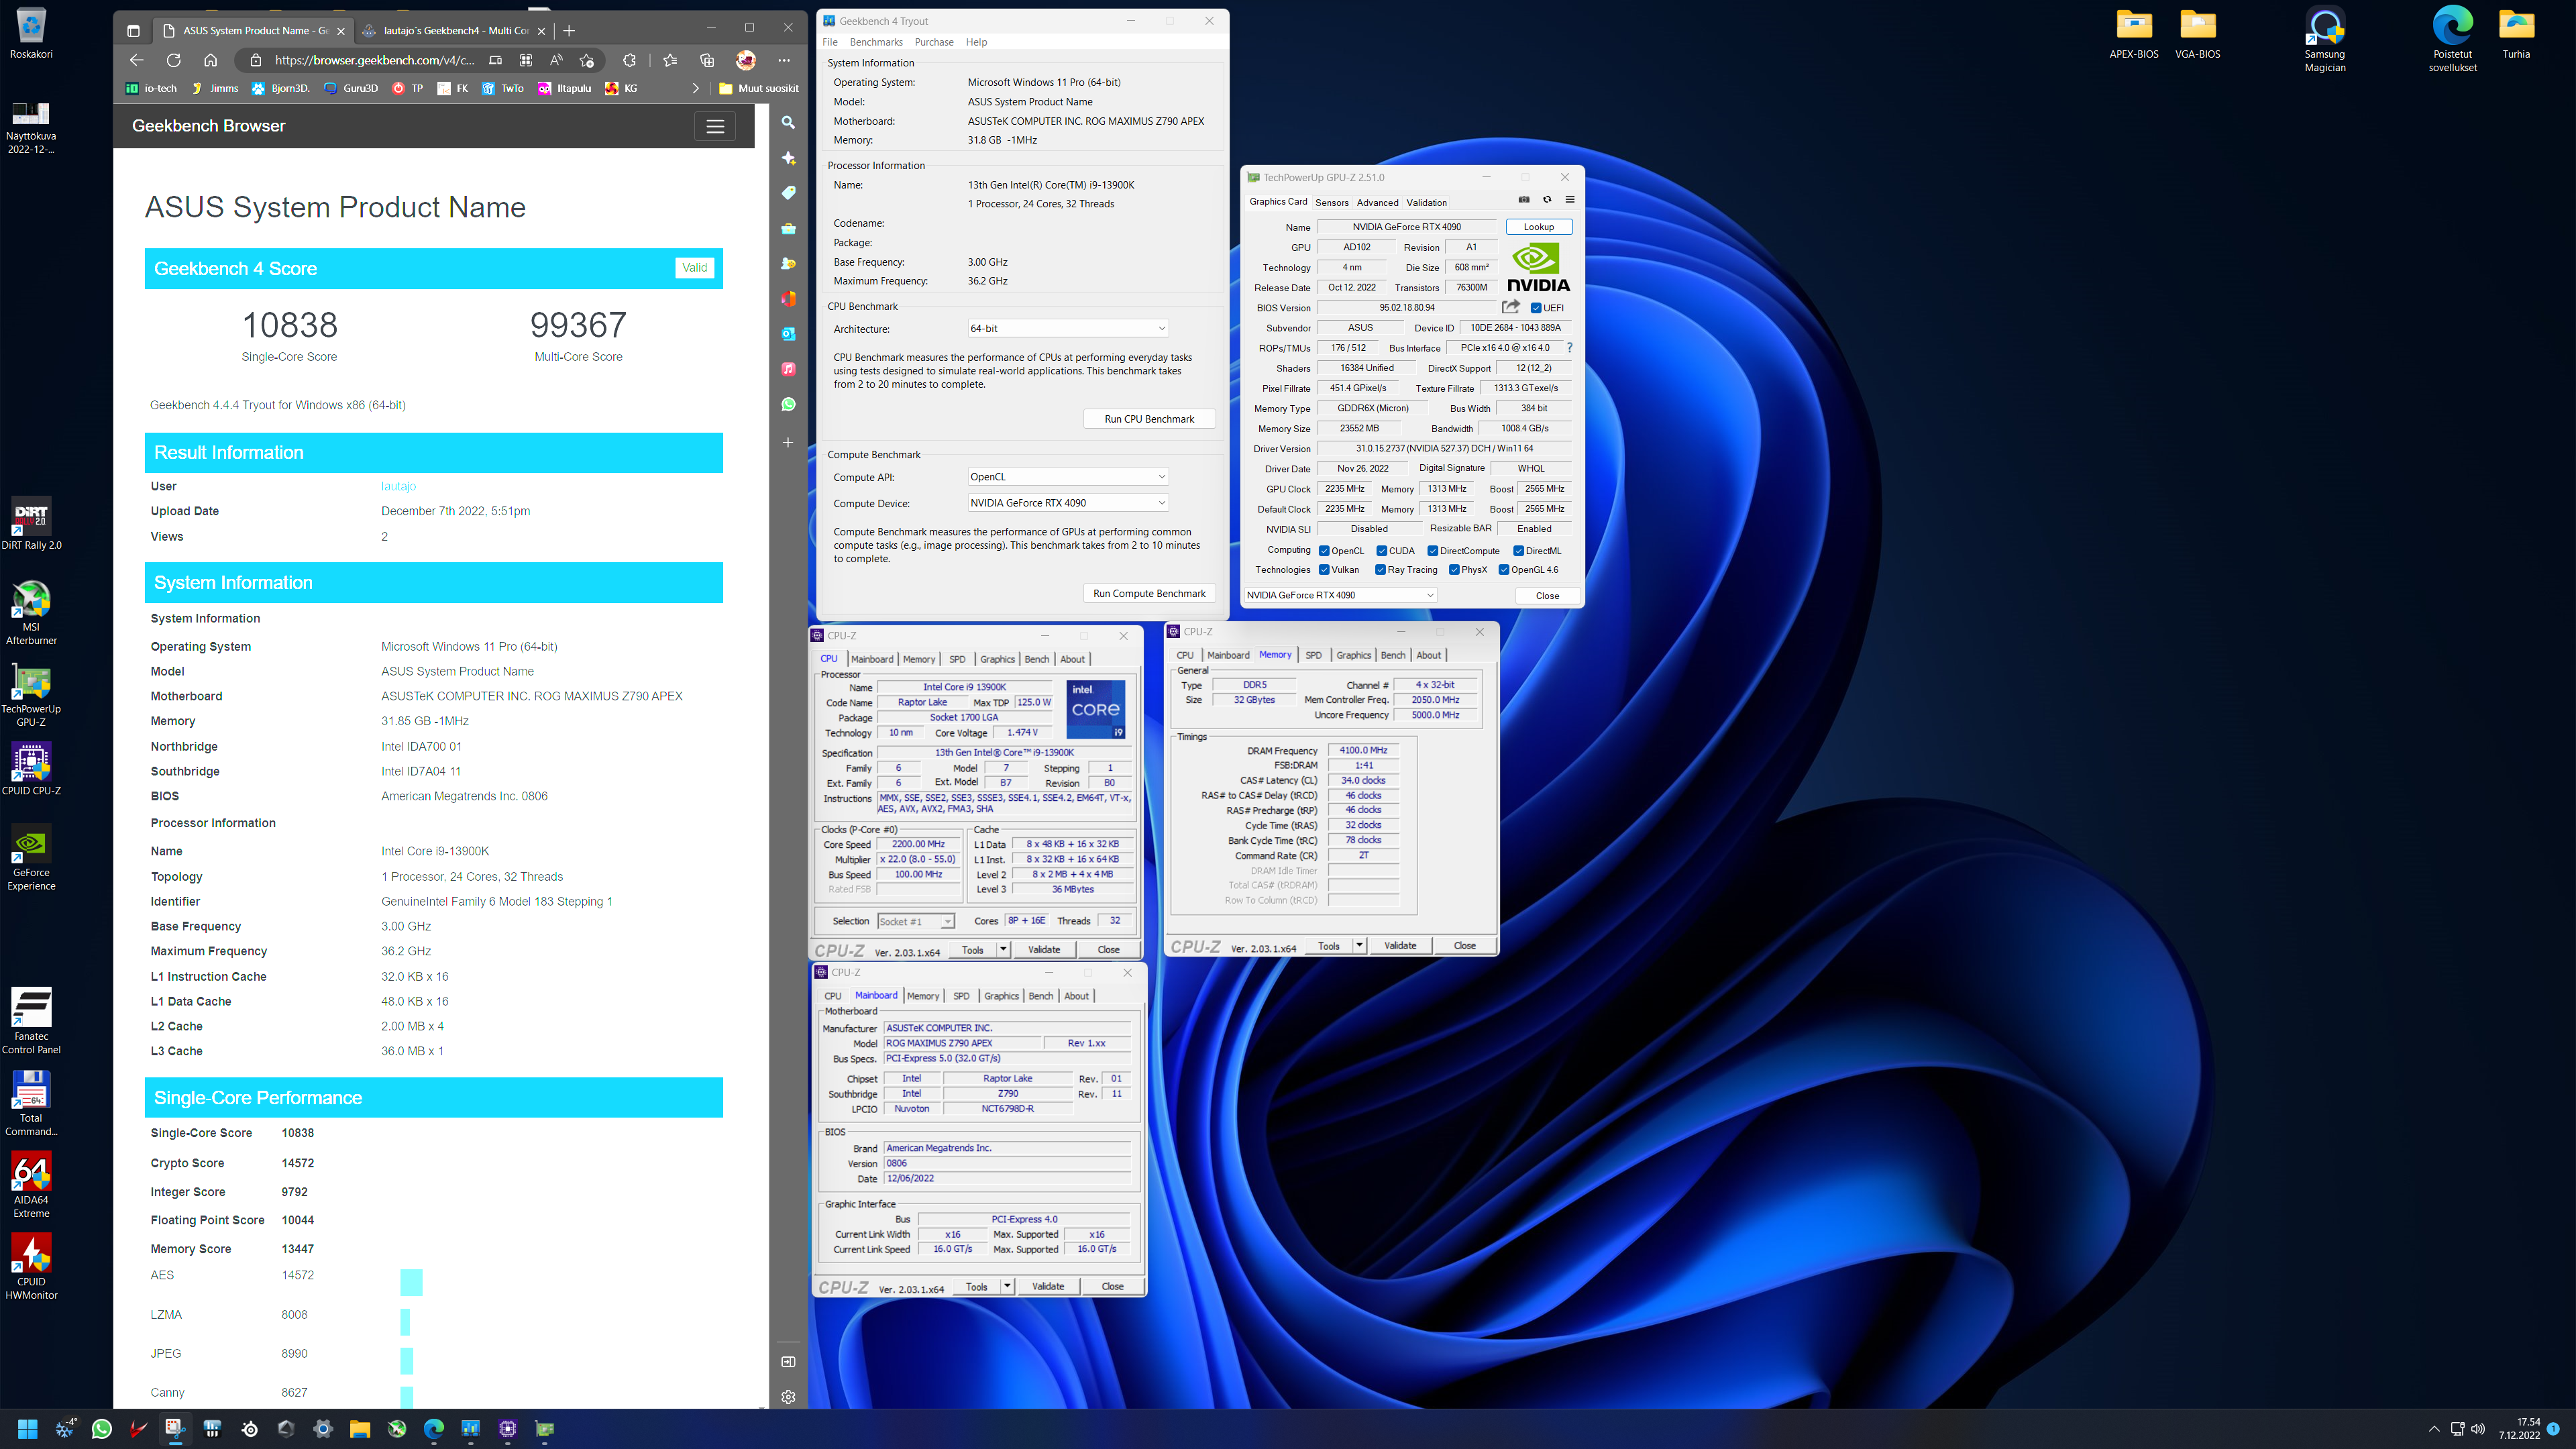
Task: Toggle Edge read aloud icon in address bar
Action: pos(557,60)
